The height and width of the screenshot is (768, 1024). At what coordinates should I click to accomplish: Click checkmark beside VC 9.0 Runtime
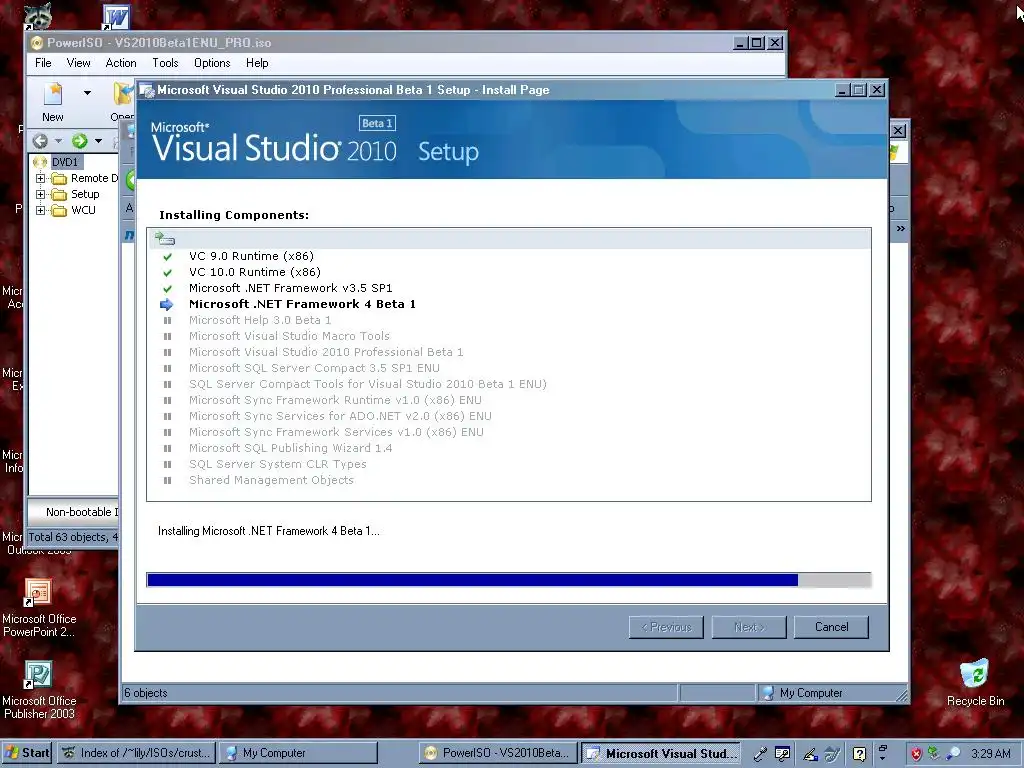point(167,257)
